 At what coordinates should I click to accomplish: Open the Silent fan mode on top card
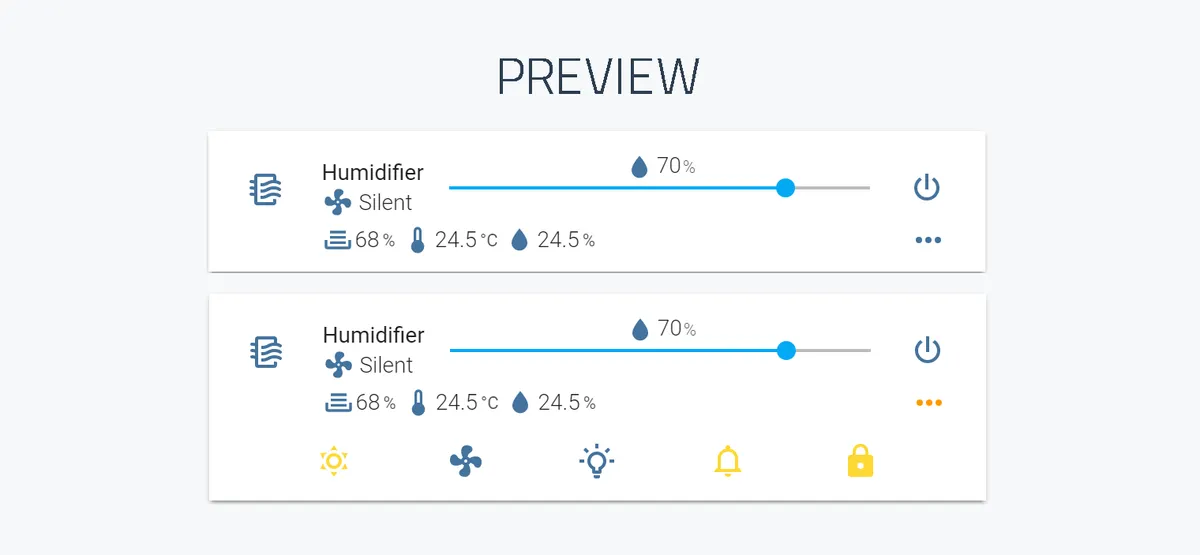tap(368, 202)
